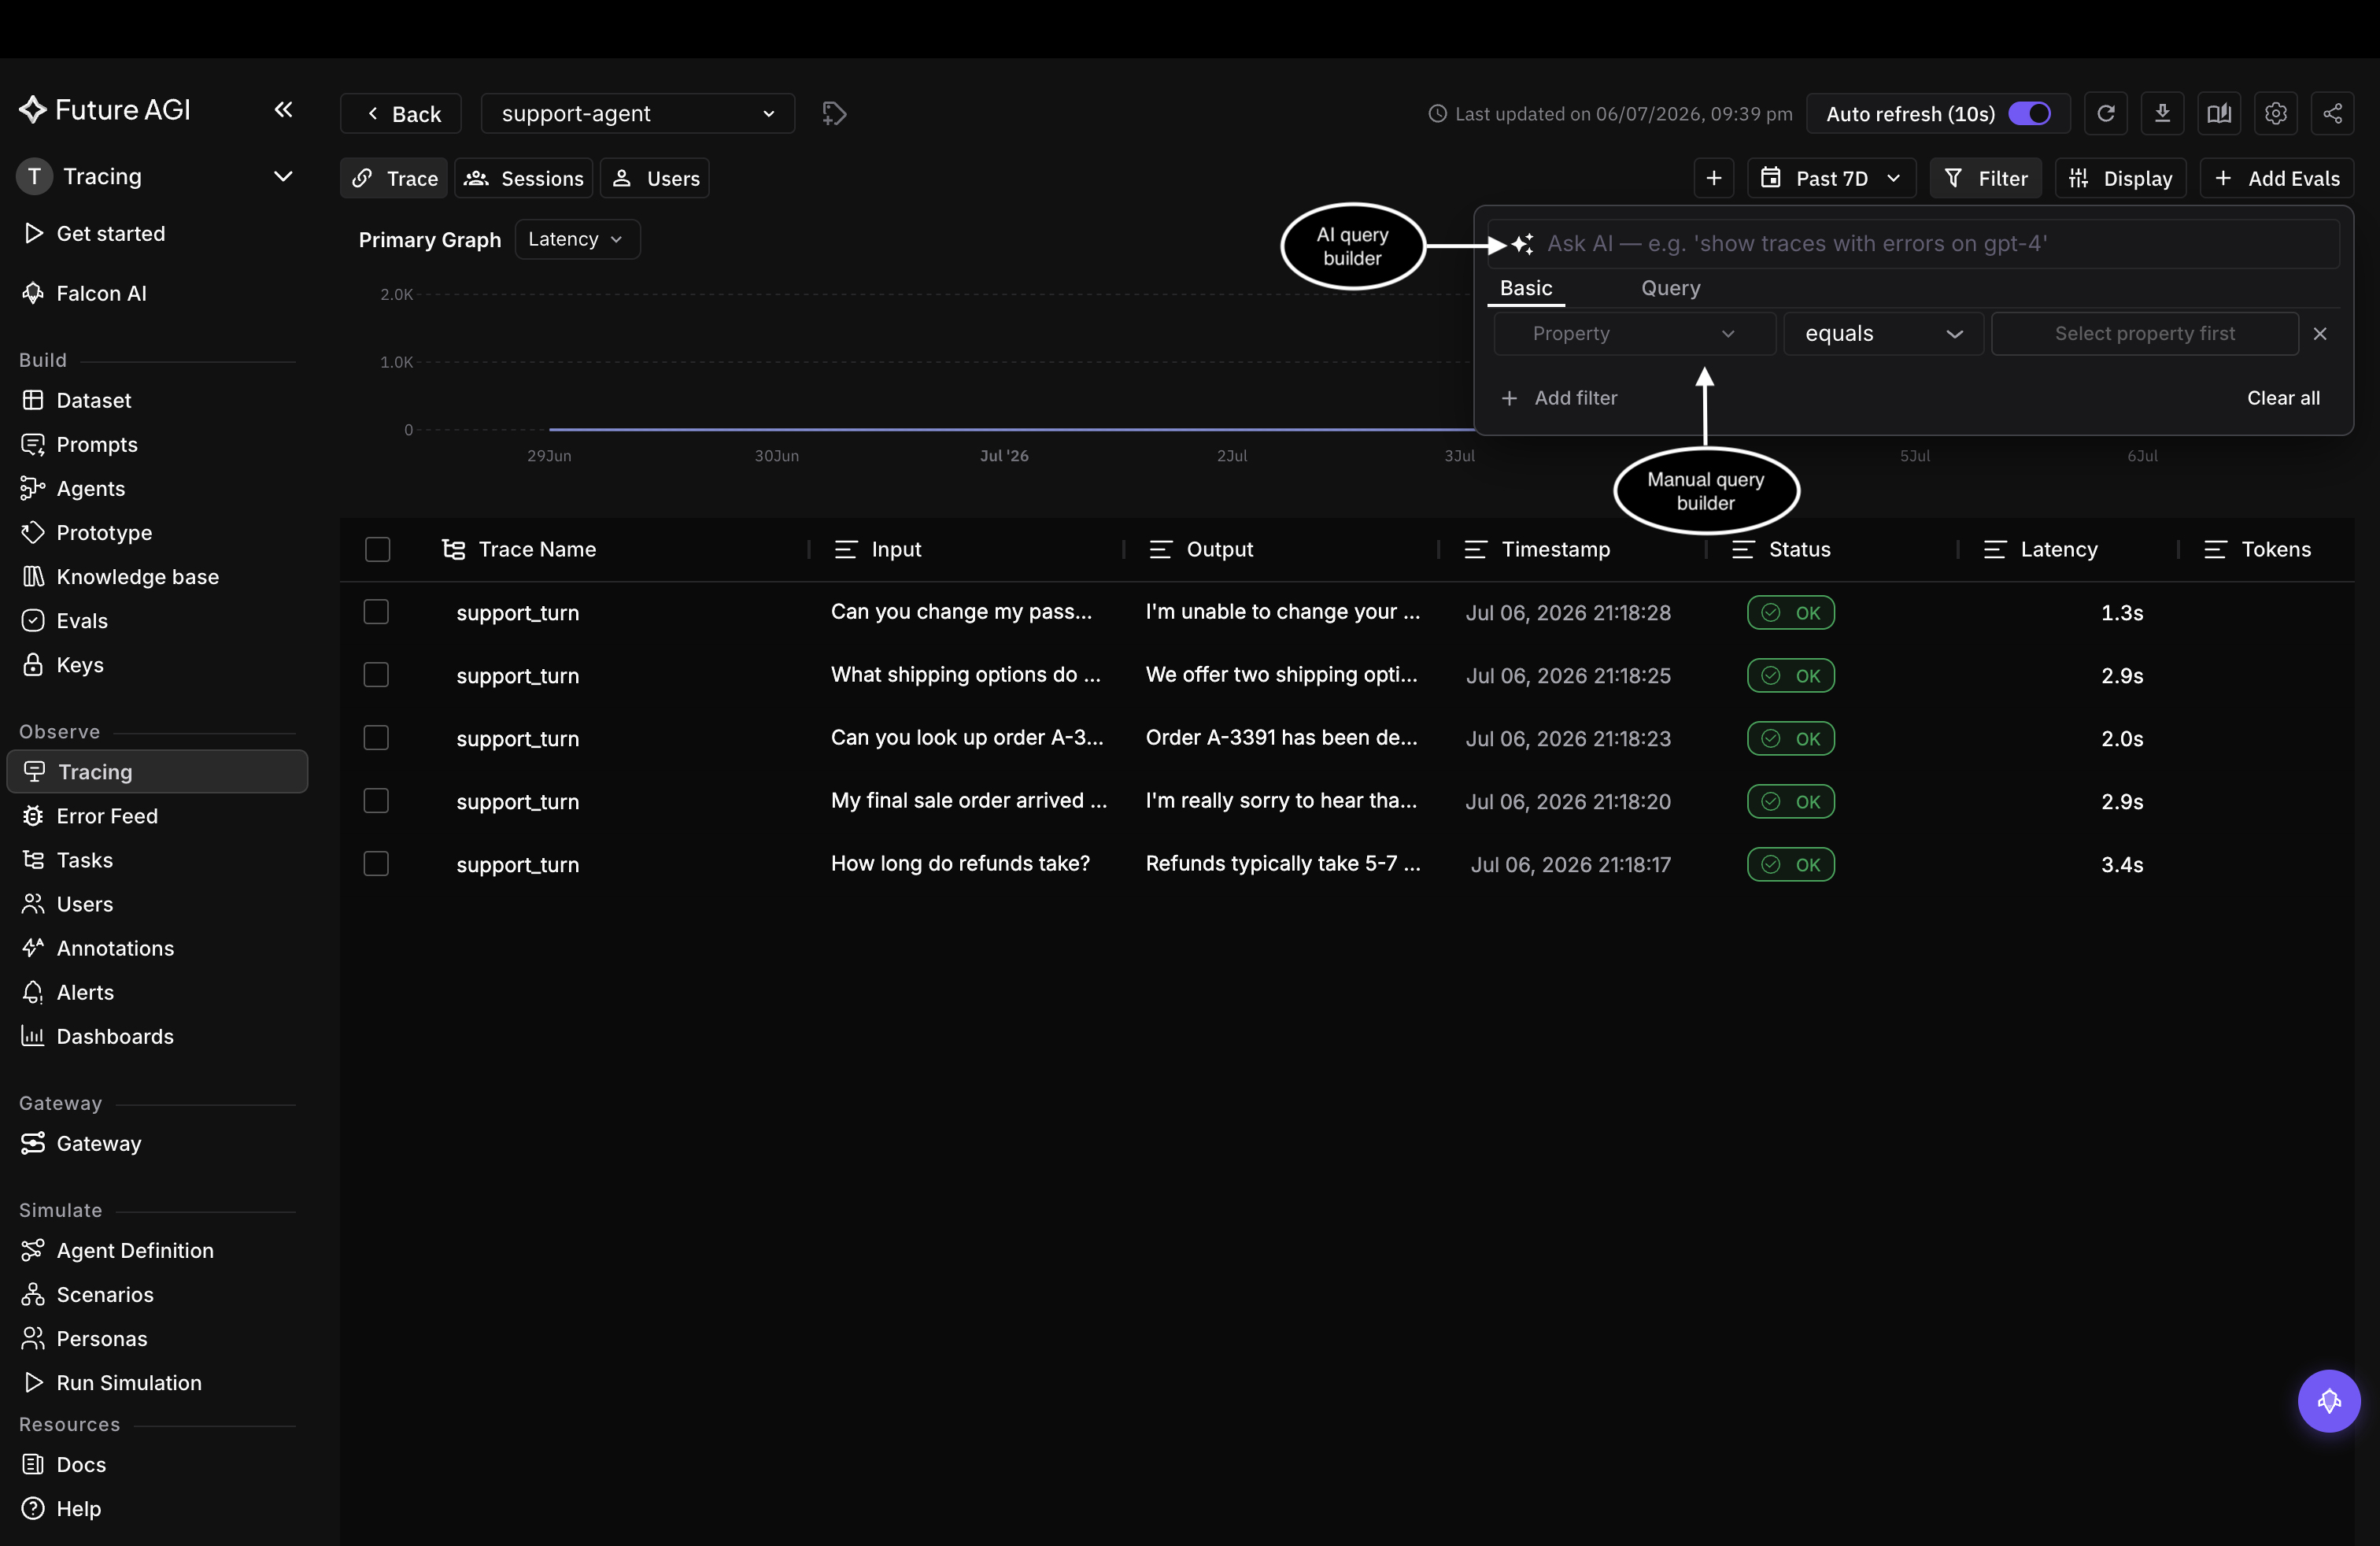2380x1546 pixels.
Task: Click OK status of the 1.3s trace
Action: point(1790,612)
